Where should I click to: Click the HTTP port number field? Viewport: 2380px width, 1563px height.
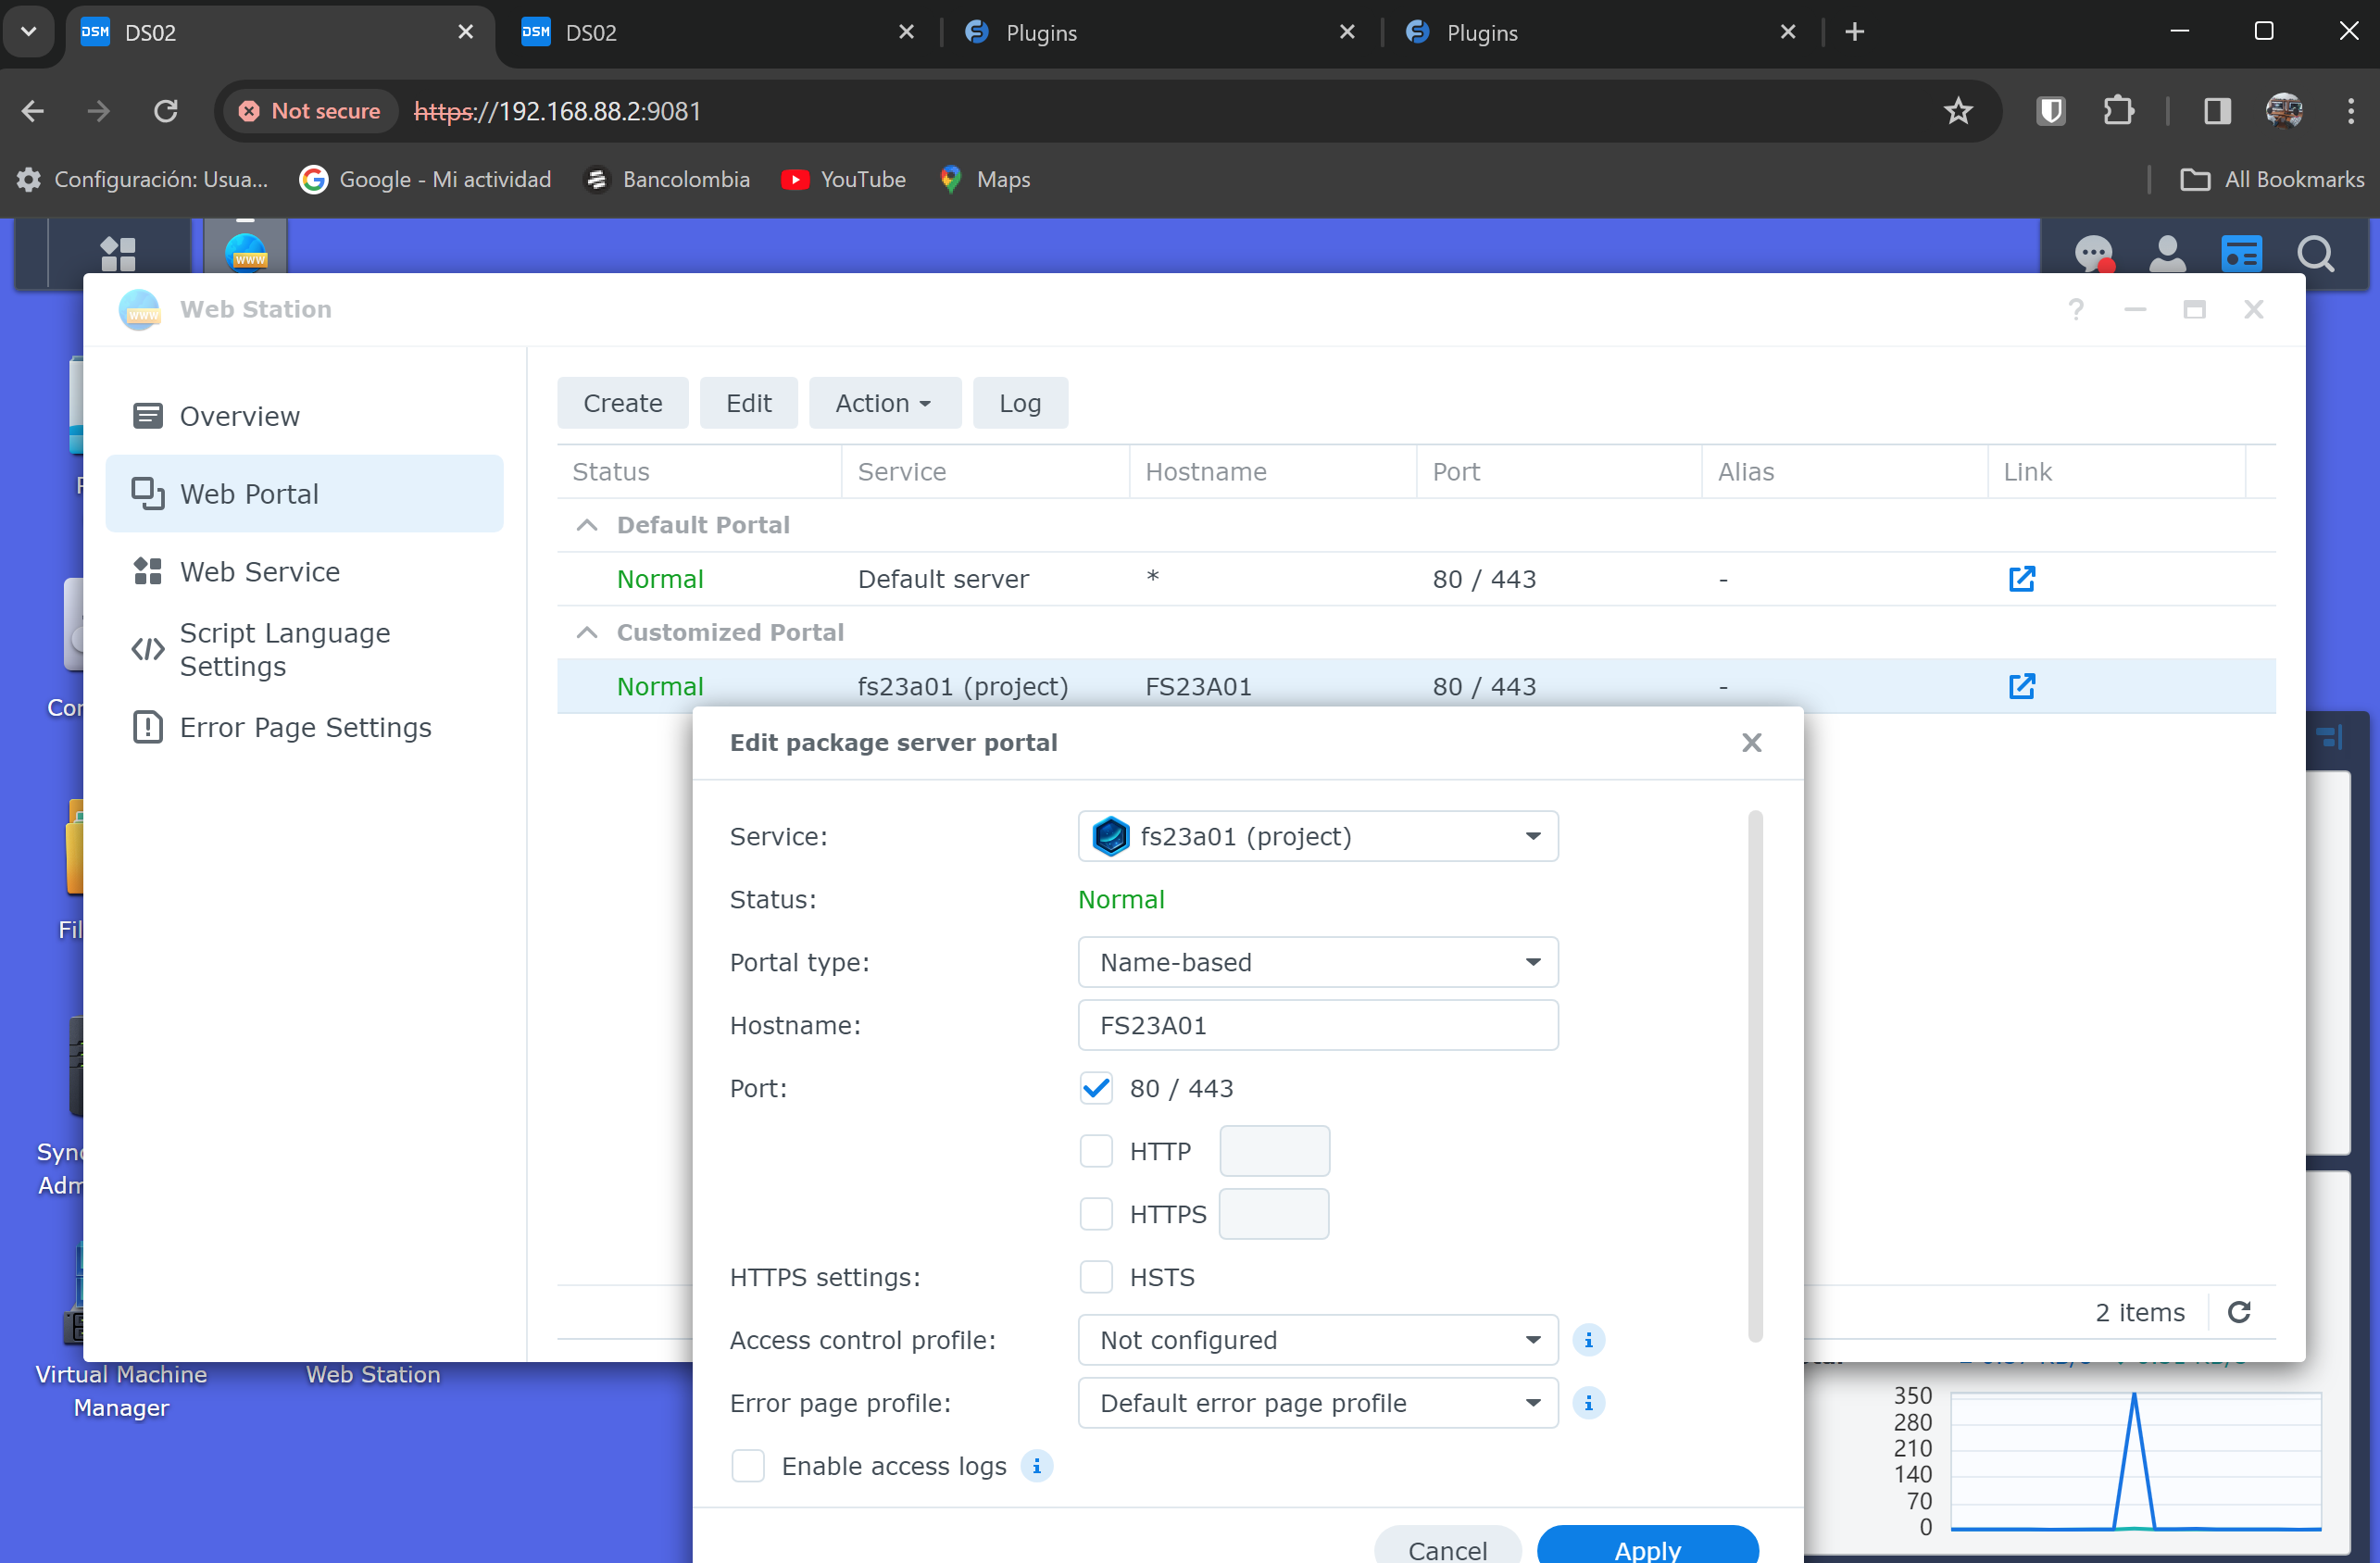(x=1274, y=1151)
